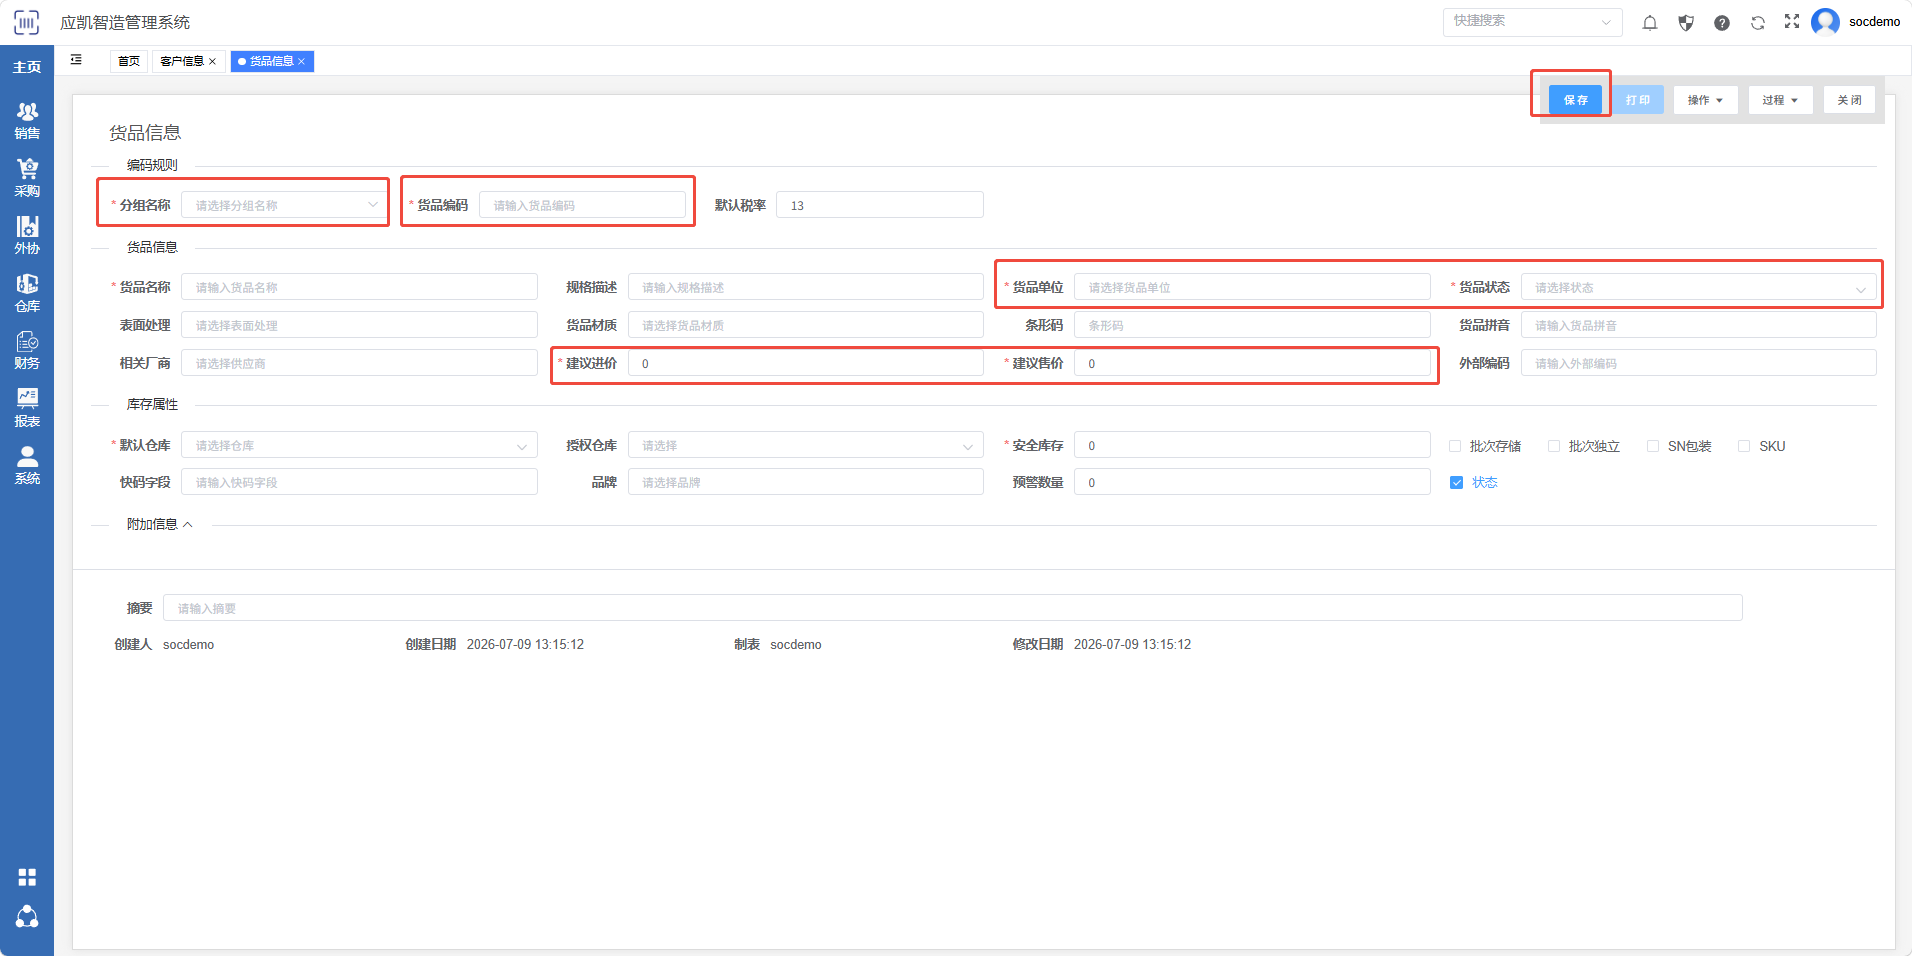Check the SKU checkbox
The width and height of the screenshot is (1912, 956).
coord(1744,446)
